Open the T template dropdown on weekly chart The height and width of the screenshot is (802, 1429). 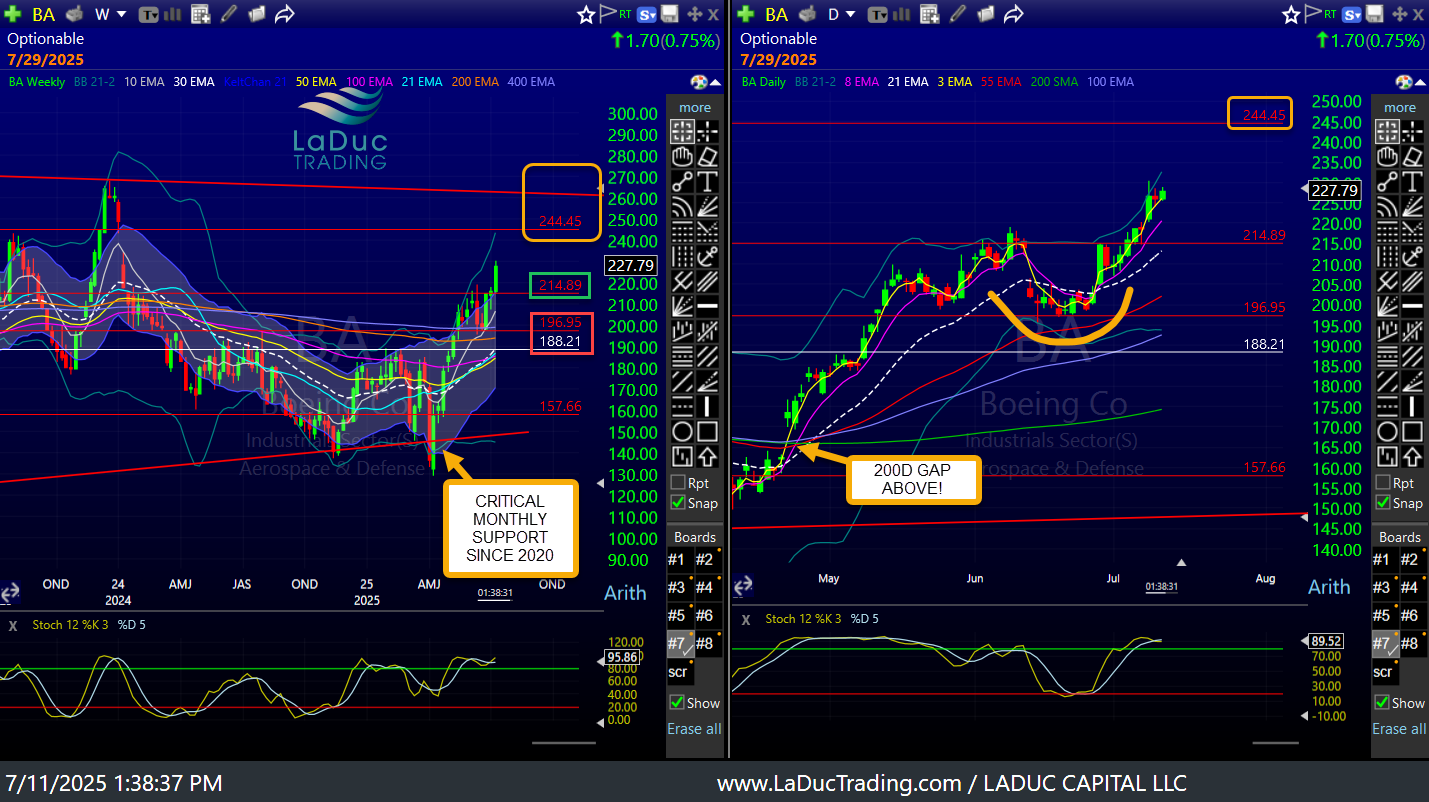click(x=149, y=14)
